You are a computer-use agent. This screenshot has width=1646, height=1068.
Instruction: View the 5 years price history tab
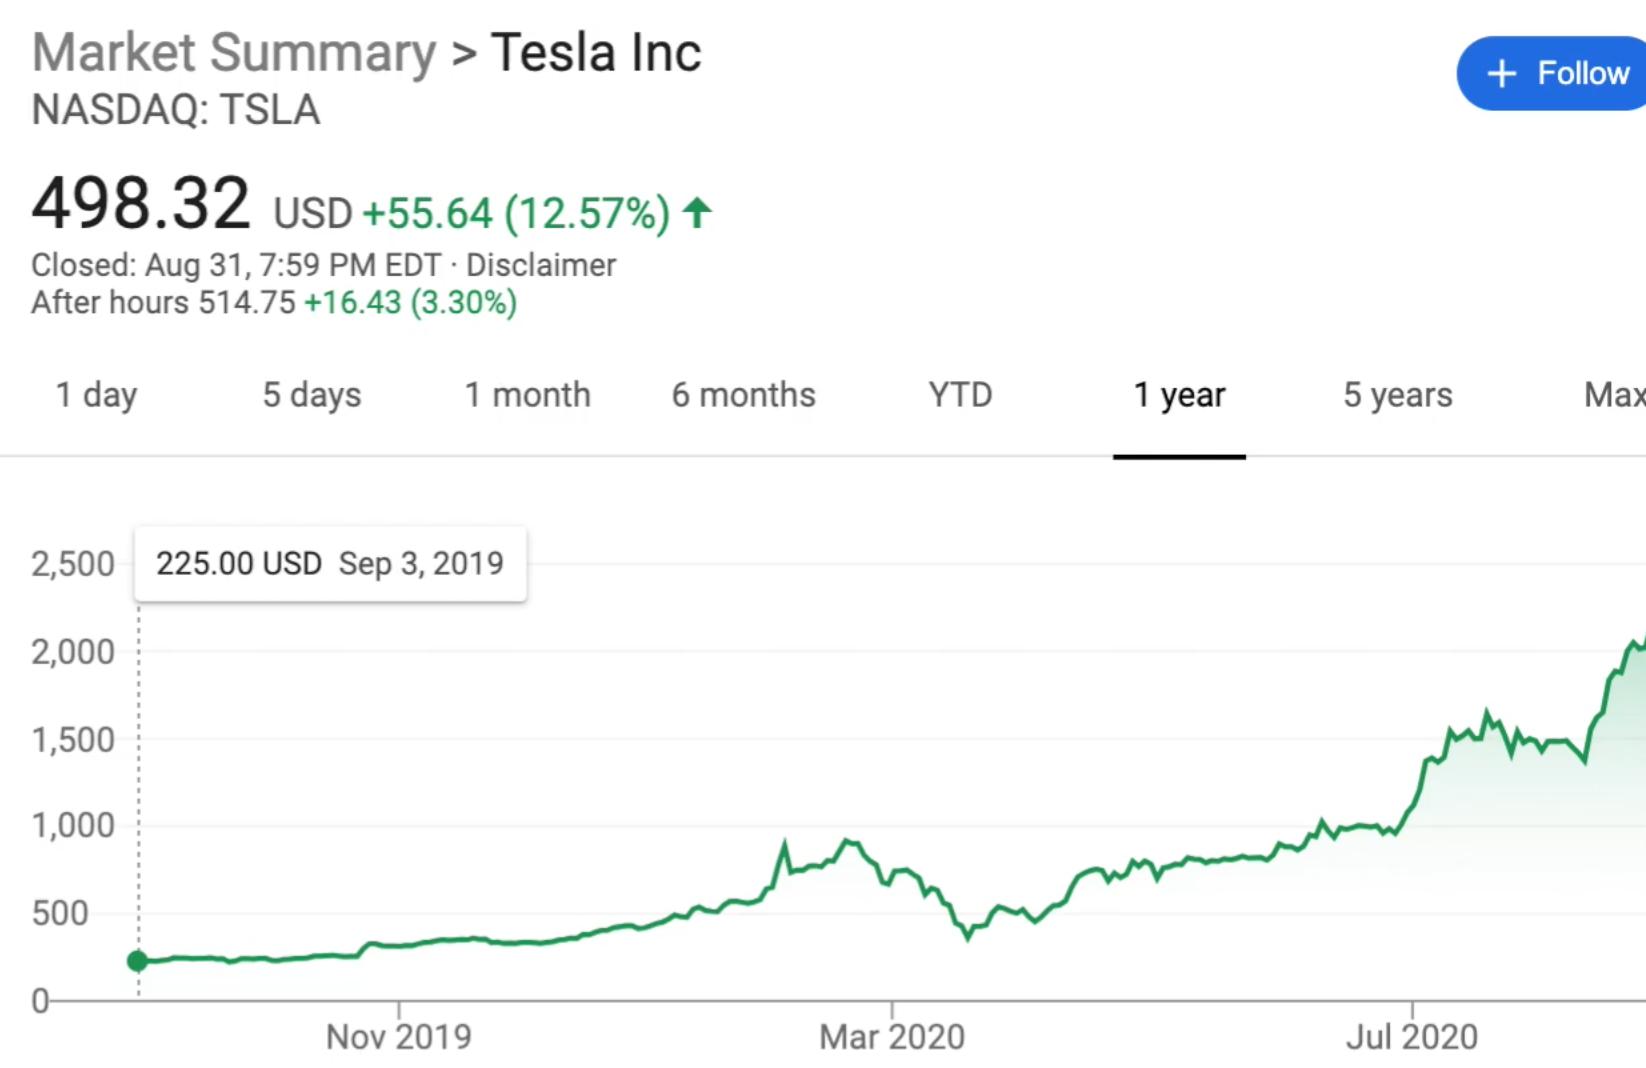1397,395
